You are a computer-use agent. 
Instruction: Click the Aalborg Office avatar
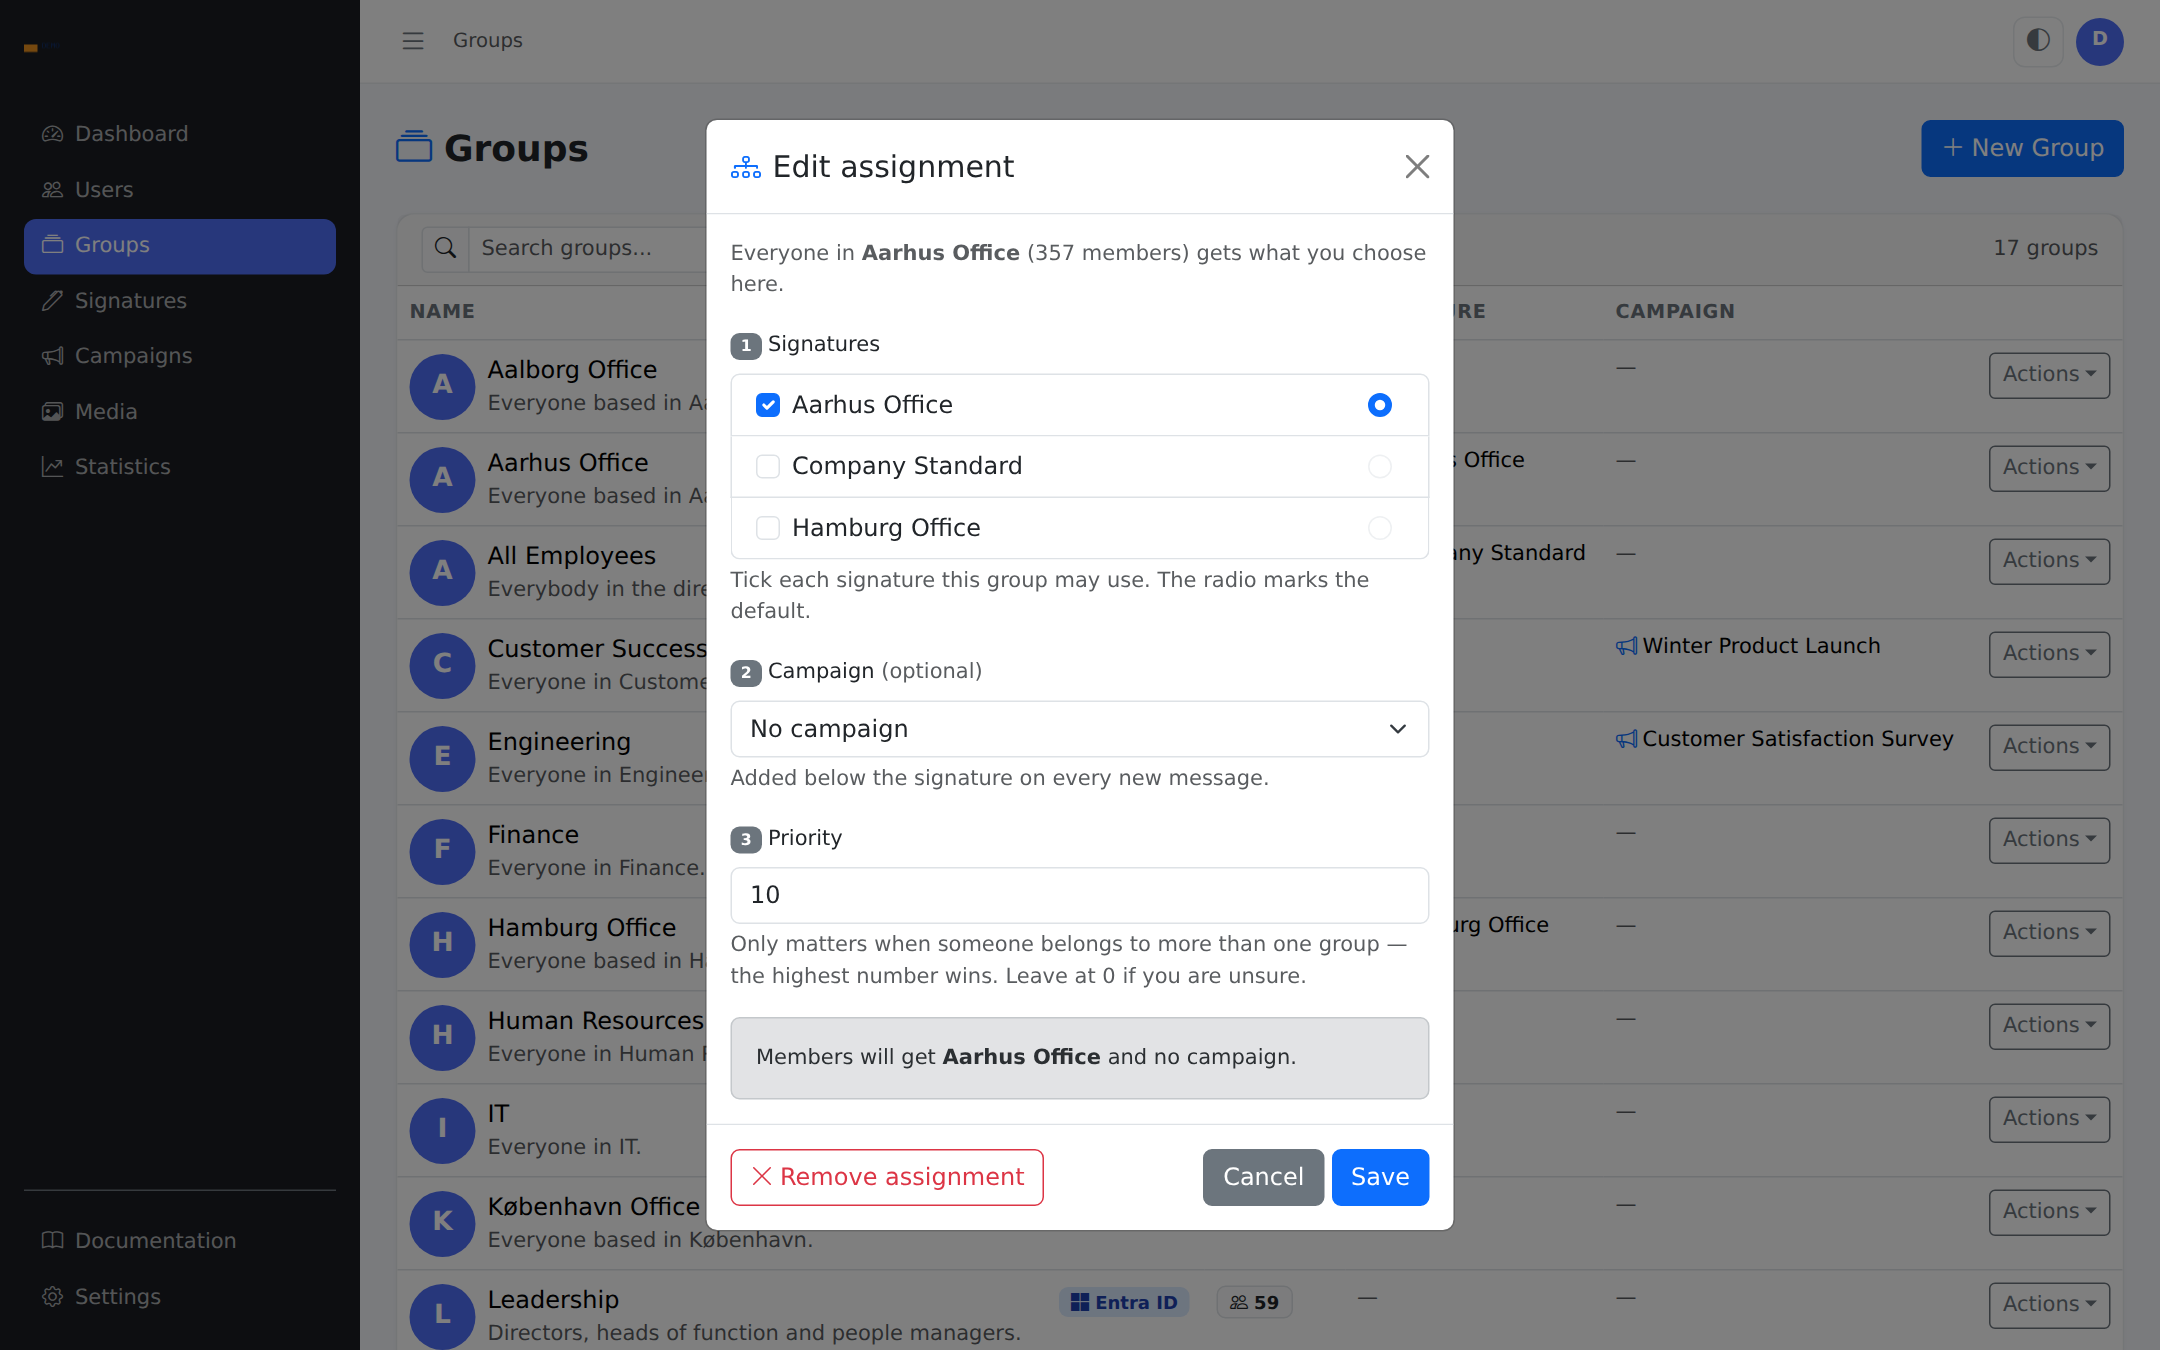tap(442, 386)
